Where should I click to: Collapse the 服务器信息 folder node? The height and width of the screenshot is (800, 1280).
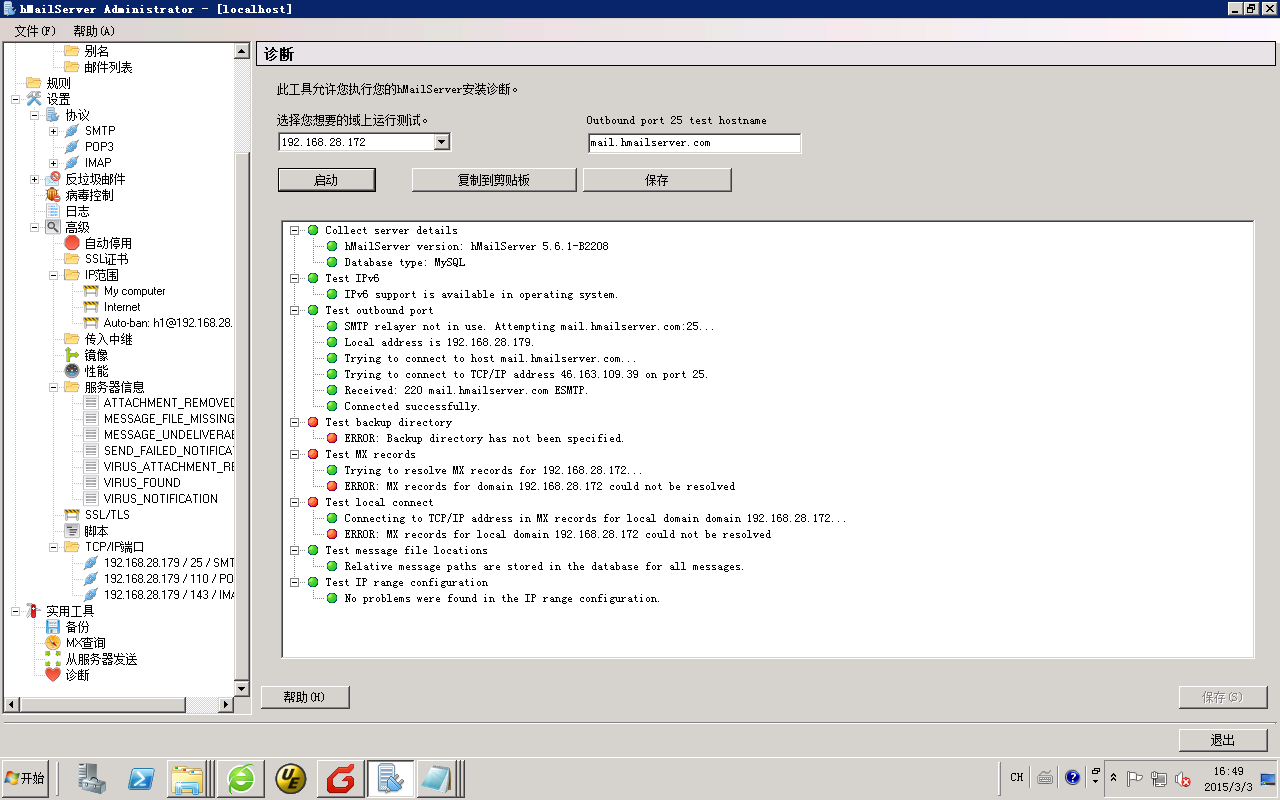[53, 387]
